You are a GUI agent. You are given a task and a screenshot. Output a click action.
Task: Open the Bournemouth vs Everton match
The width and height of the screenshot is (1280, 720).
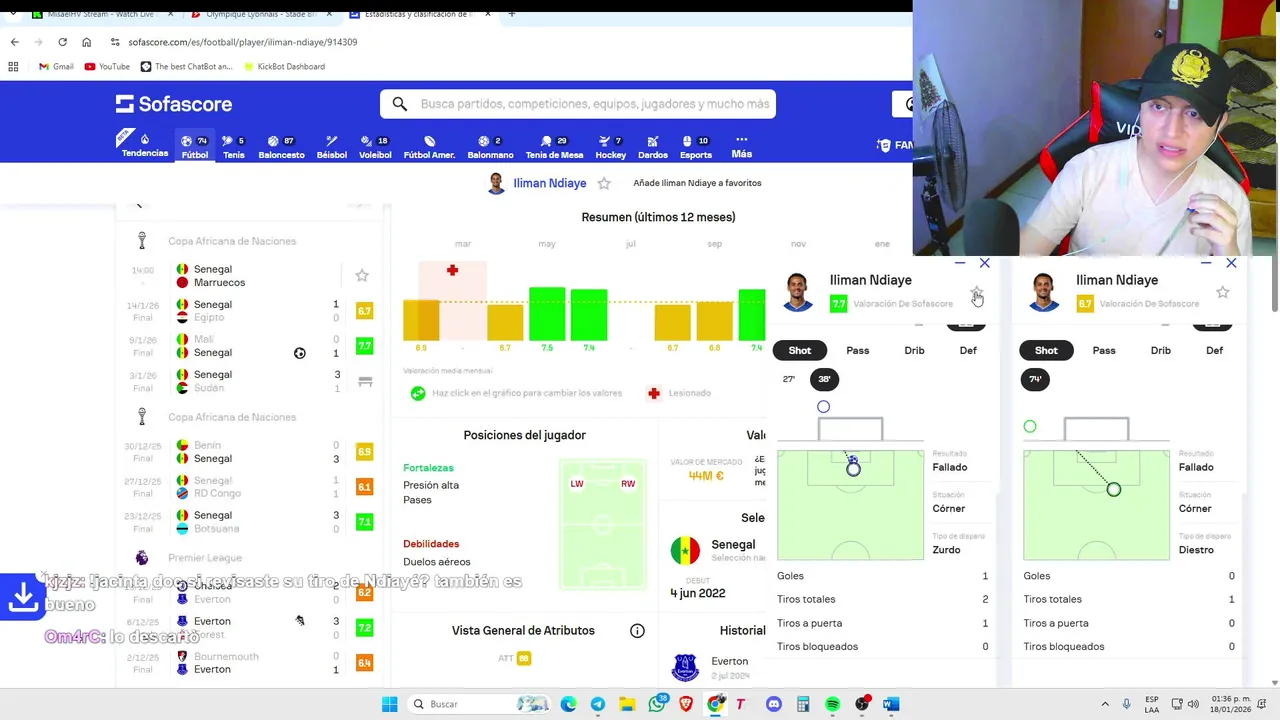(x=248, y=663)
